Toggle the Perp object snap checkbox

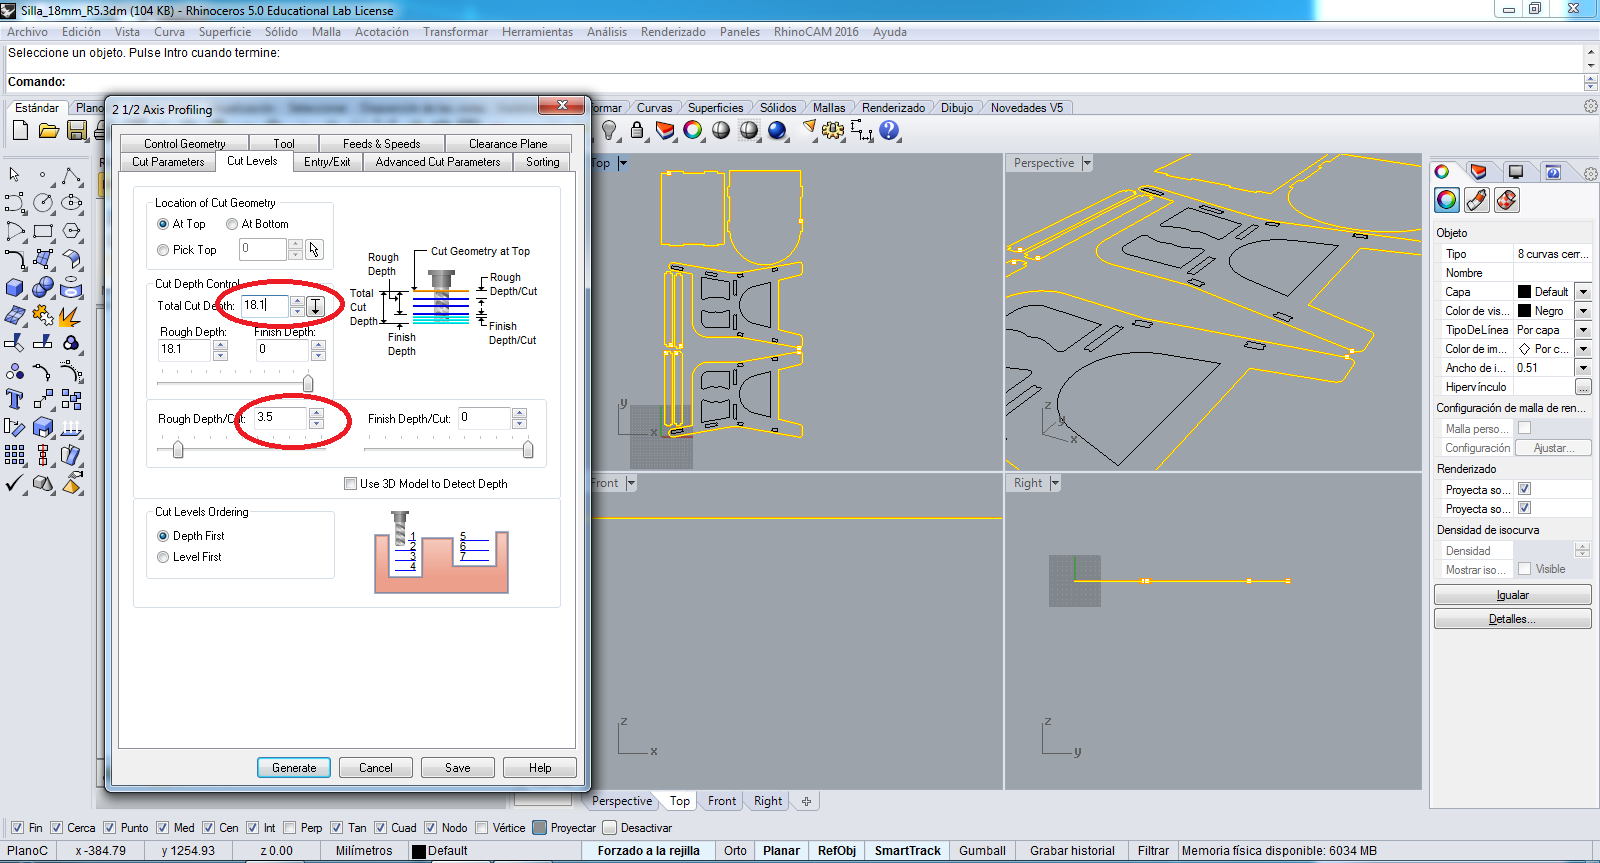(x=290, y=828)
